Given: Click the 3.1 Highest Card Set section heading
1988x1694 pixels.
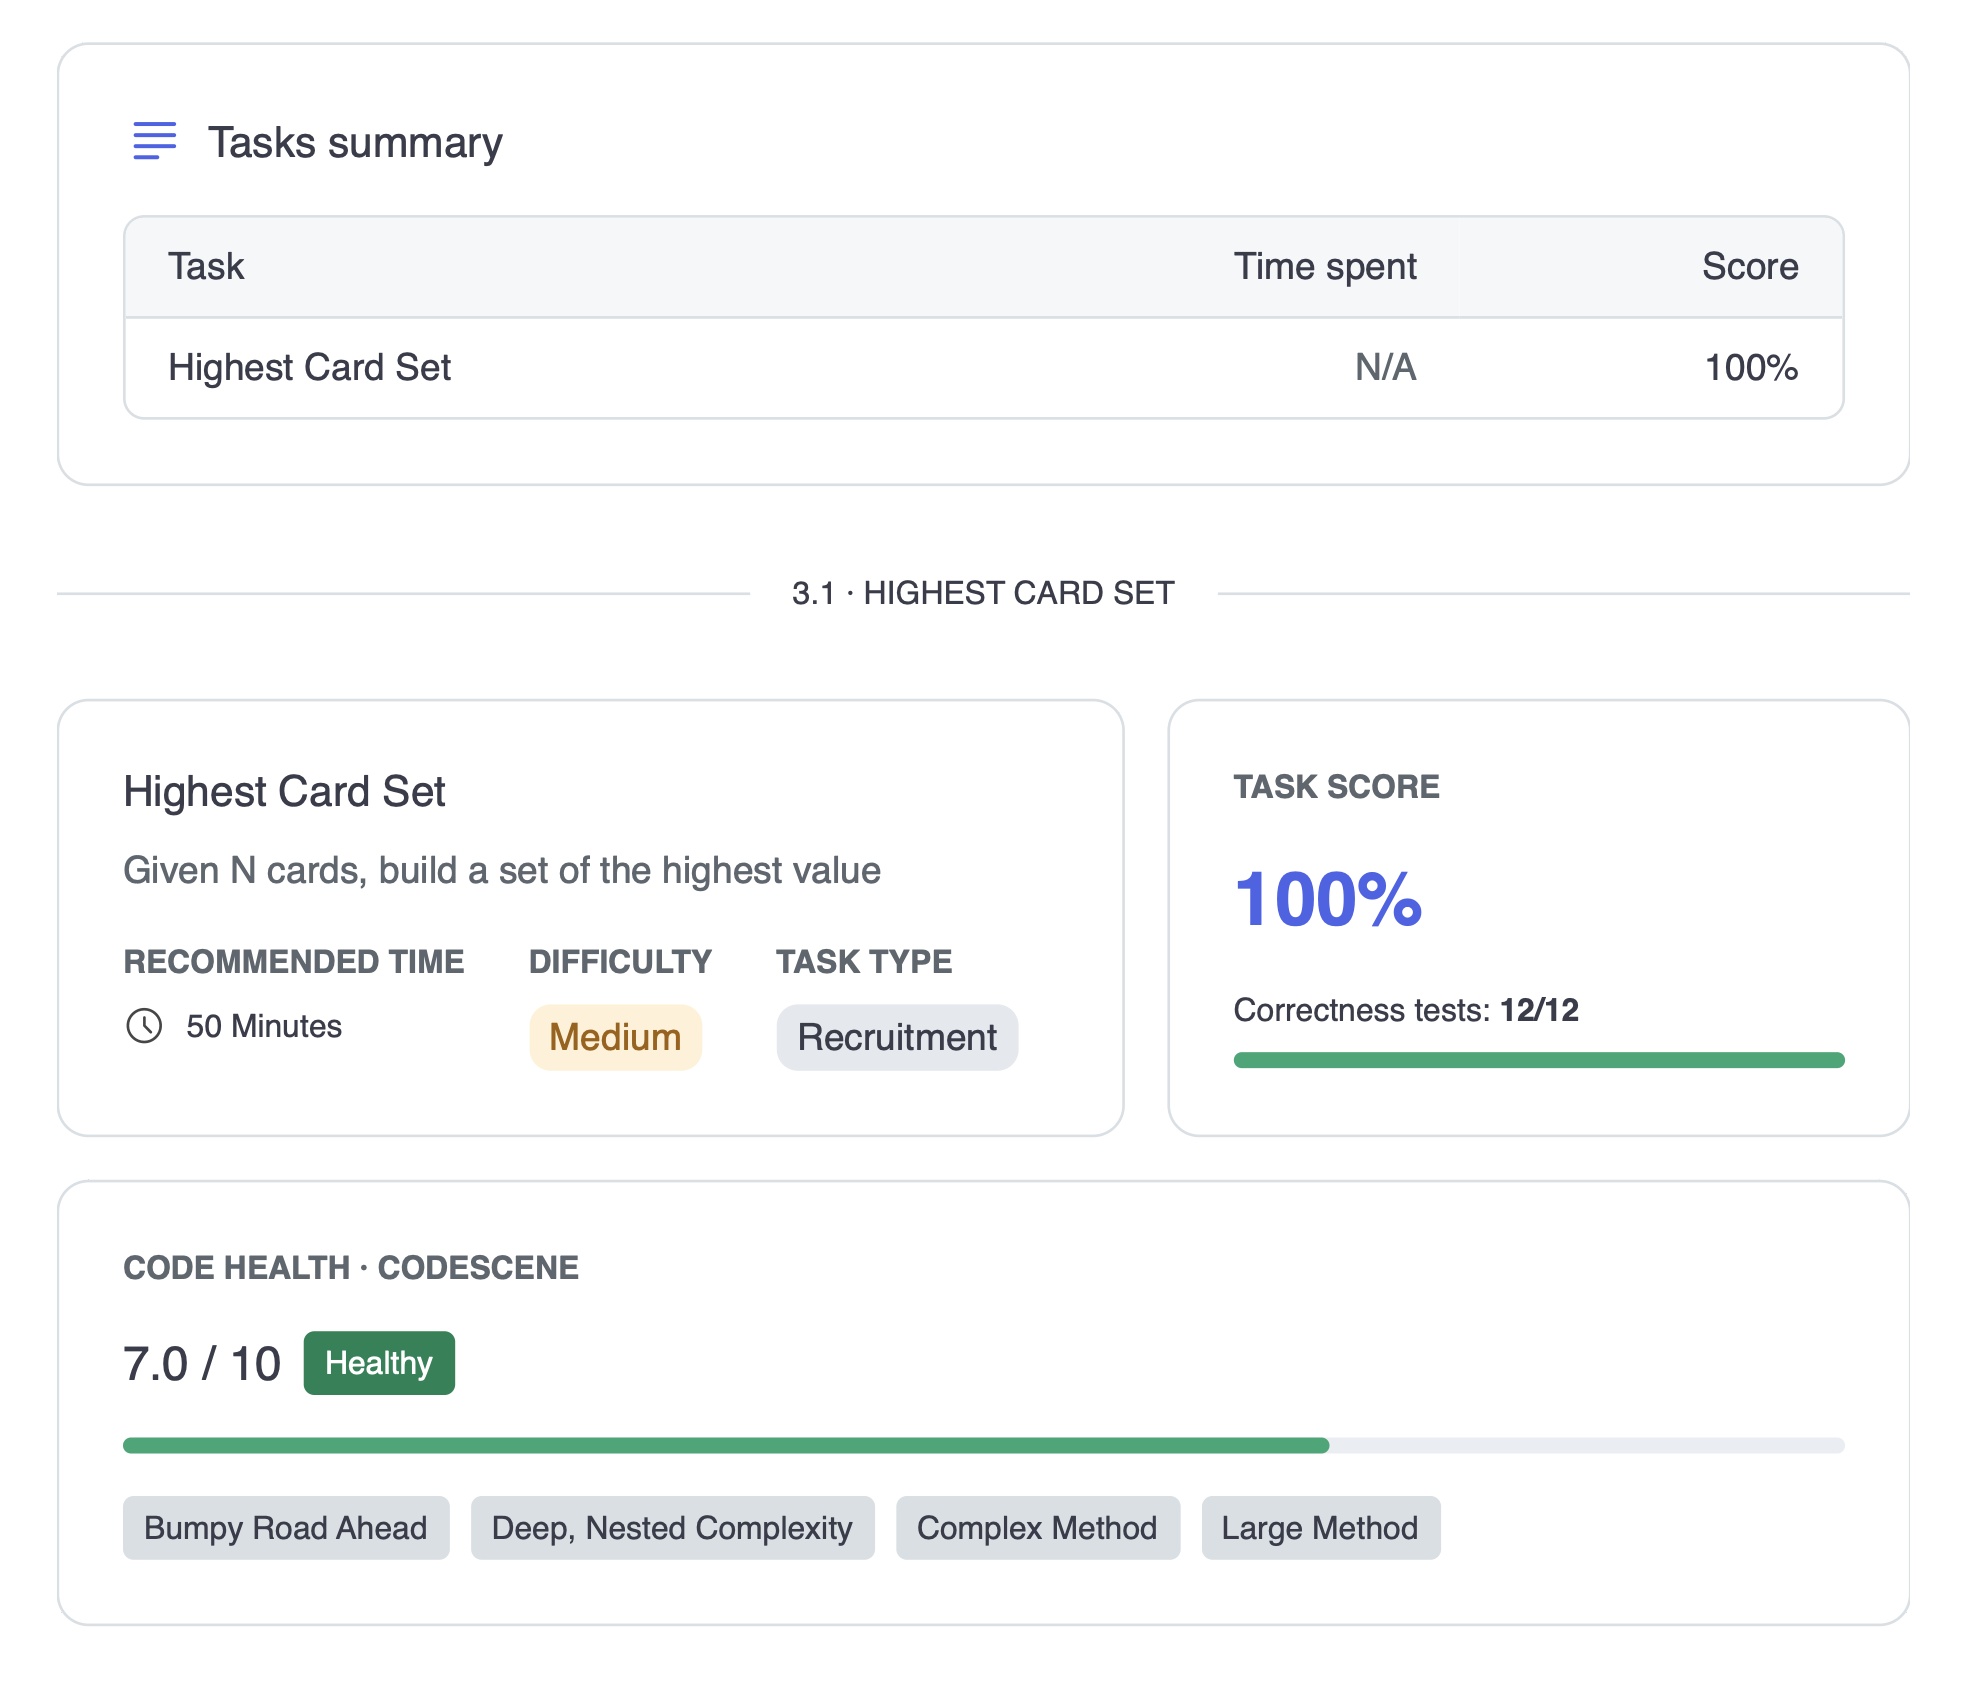Looking at the screenshot, I should [x=983, y=593].
